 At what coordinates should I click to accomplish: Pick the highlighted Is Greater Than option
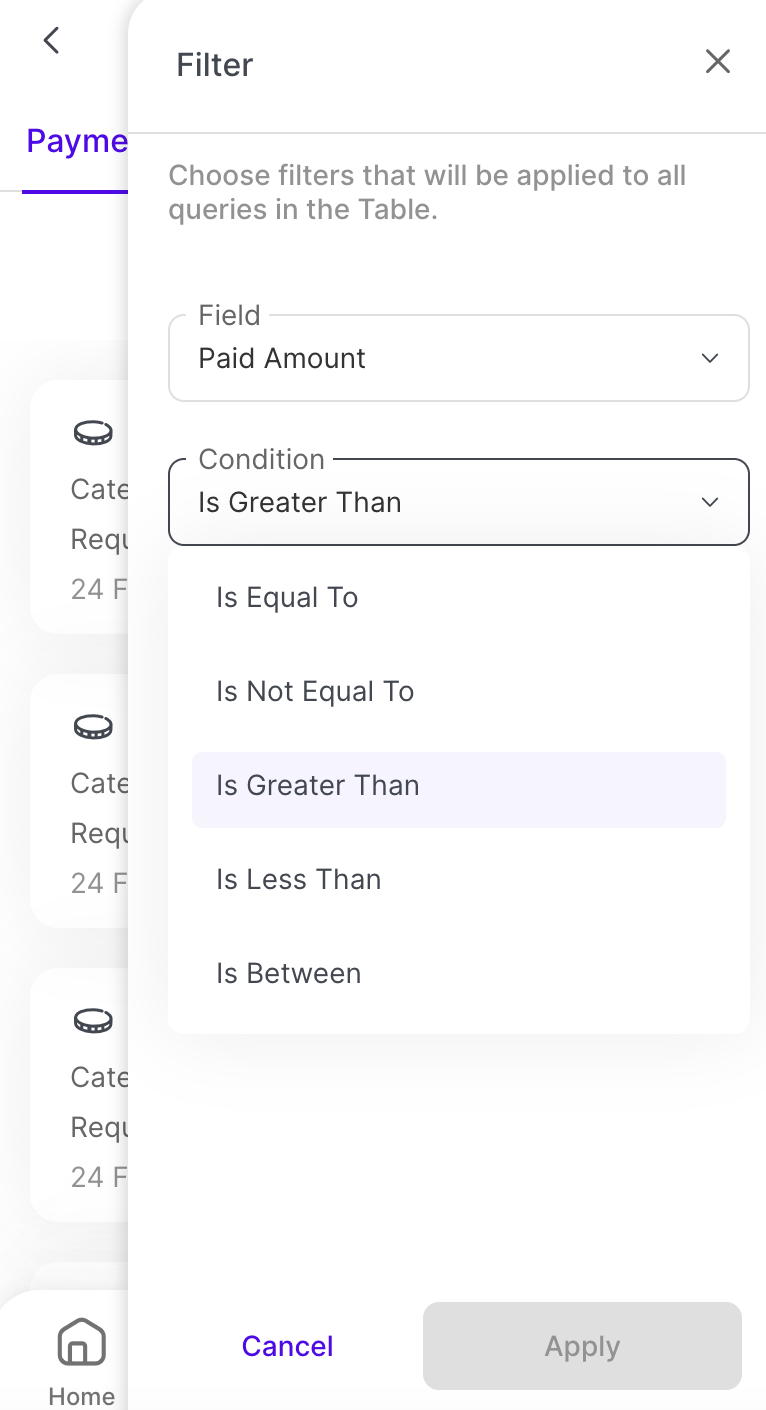(318, 786)
